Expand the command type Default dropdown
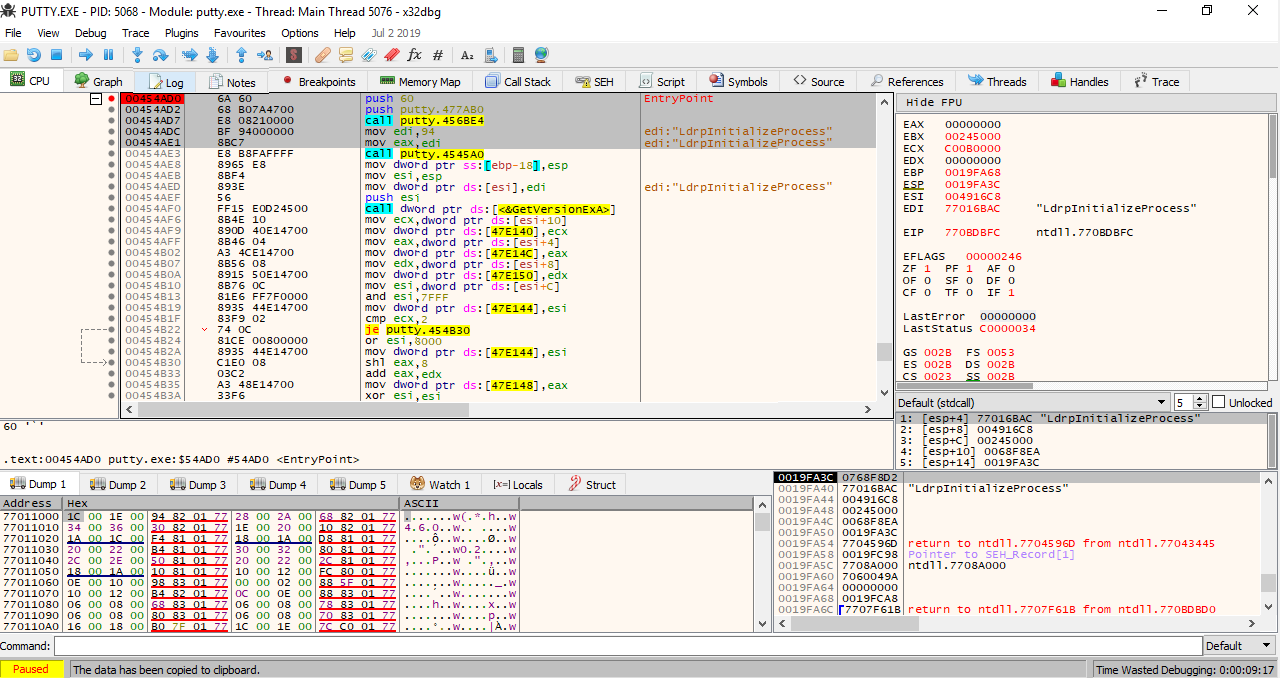Screen dimensions: 1280x678 click(x=1240, y=646)
